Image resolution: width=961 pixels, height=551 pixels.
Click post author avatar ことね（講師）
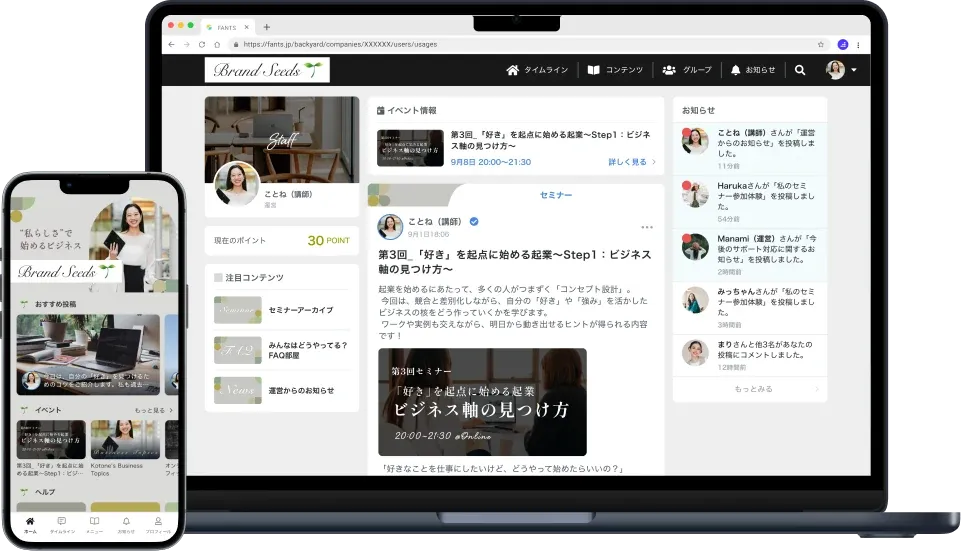tap(390, 227)
